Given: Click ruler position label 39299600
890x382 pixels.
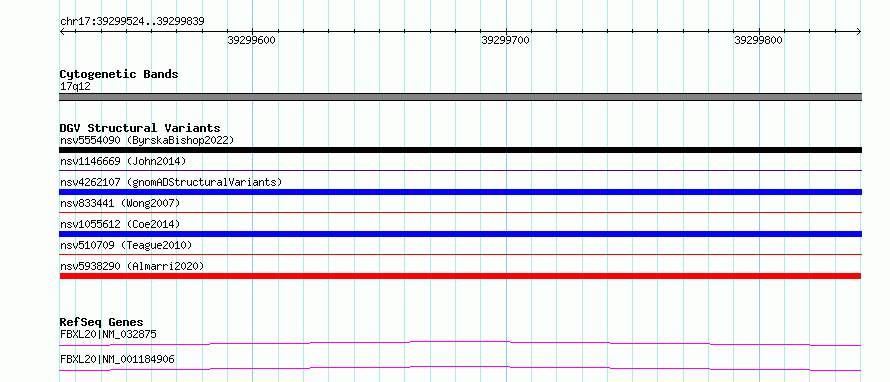Looking at the screenshot, I should pyautogui.click(x=251, y=40).
